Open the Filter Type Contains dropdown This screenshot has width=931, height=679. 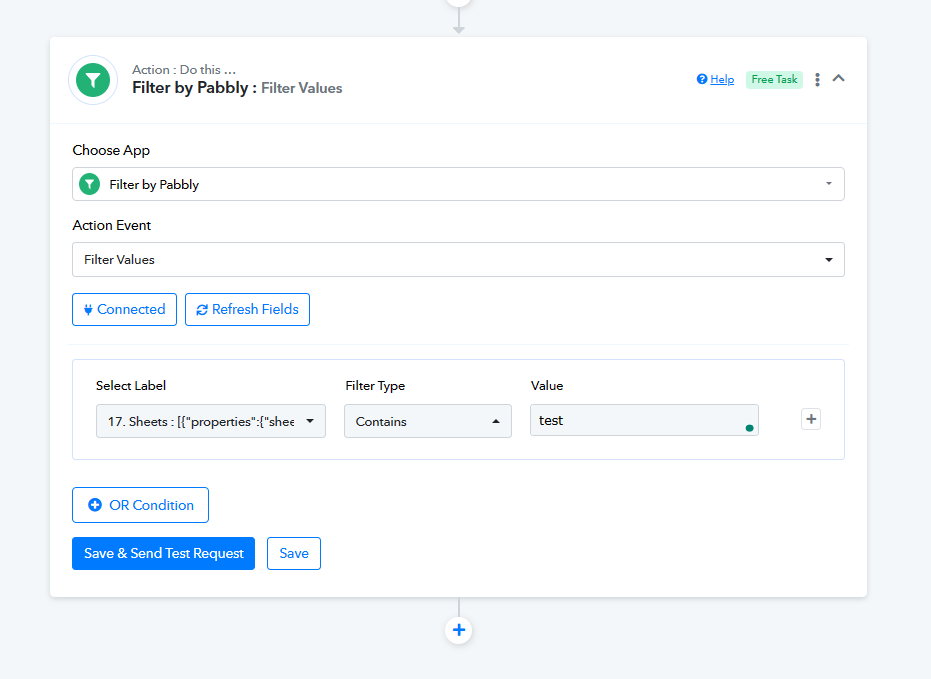428,421
